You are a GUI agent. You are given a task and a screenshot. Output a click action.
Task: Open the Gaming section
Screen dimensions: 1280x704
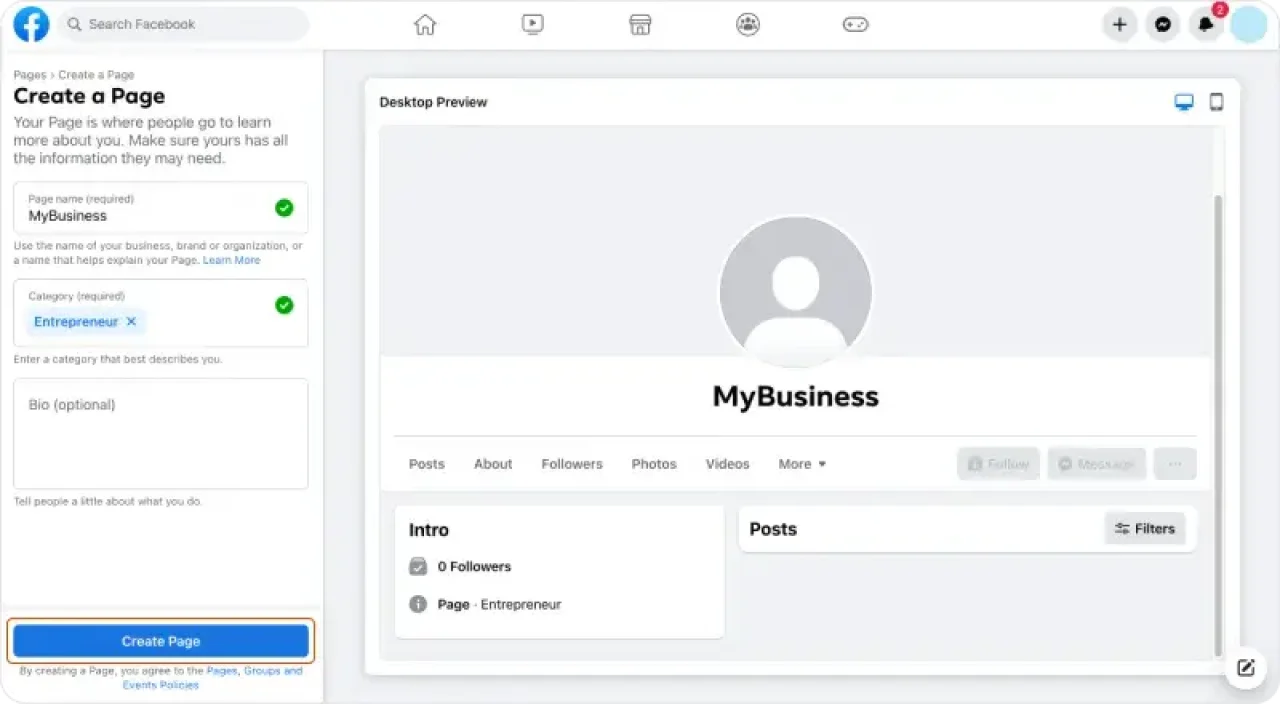(x=855, y=24)
